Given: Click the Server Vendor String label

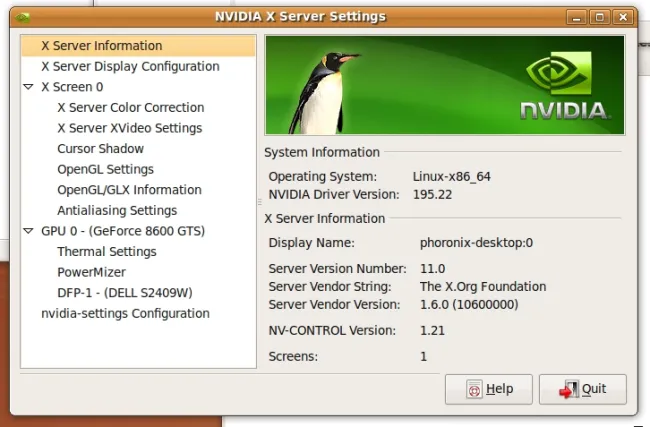Looking at the screenshot, I should pos(330,286).
